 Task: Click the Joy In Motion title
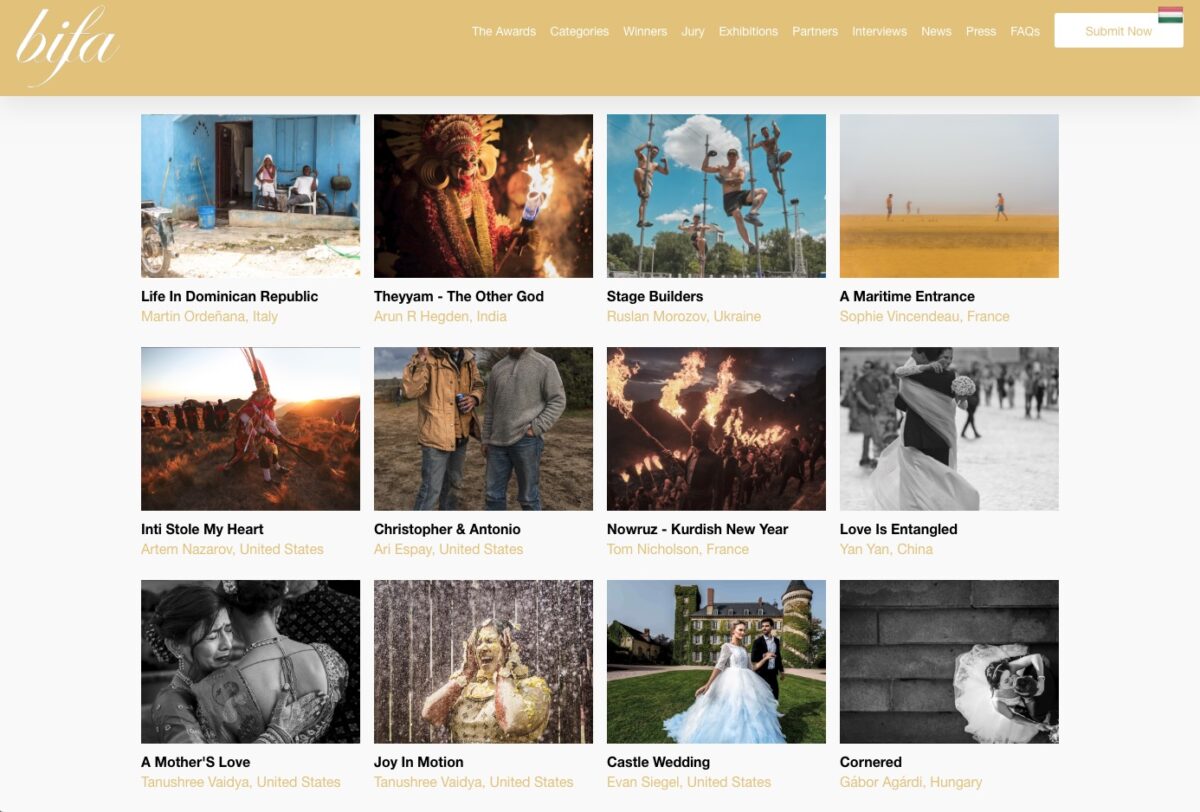(419, 762)
